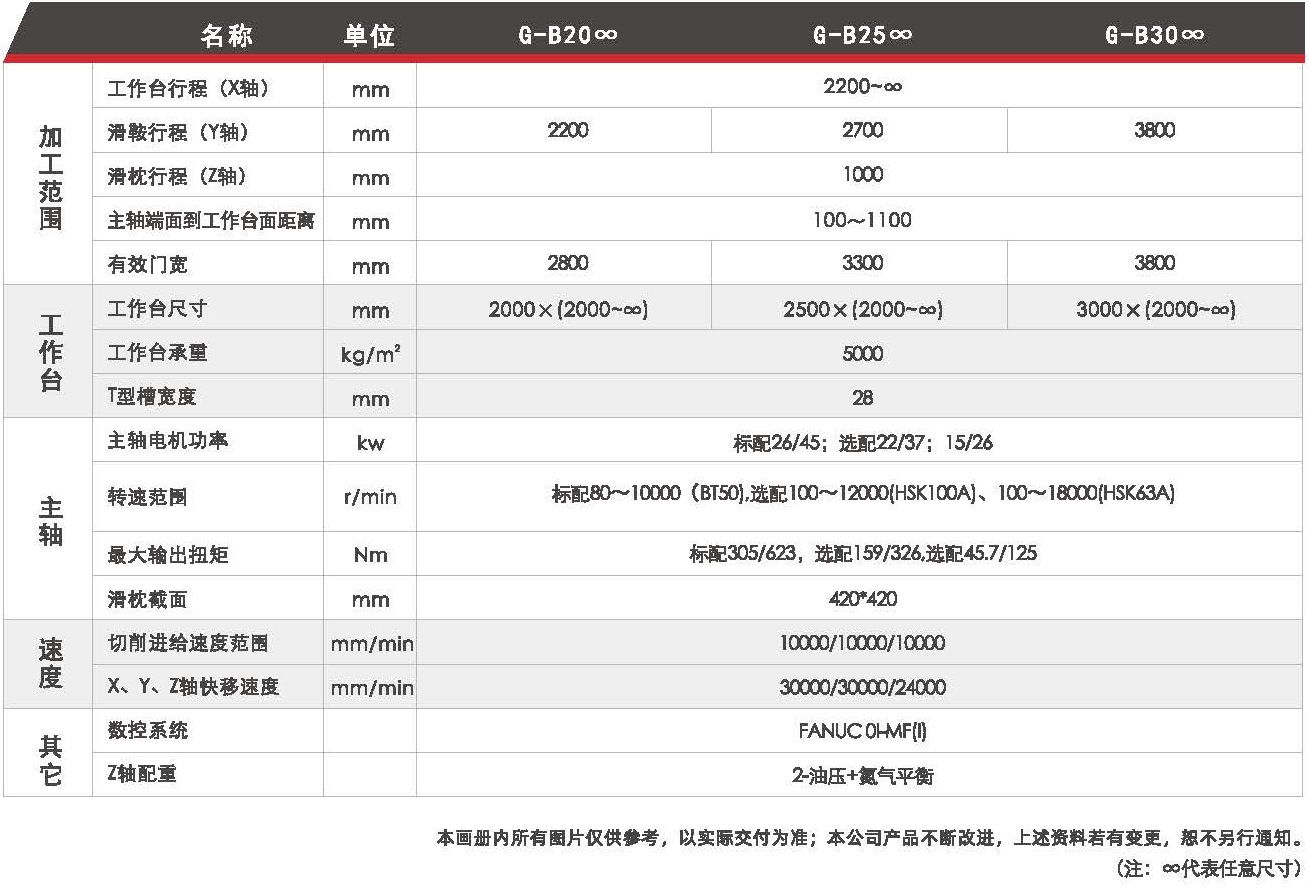Select the 30000/30000/24000 rapid speed value
The image size is (1309, 889).
[x=862, y=687]
